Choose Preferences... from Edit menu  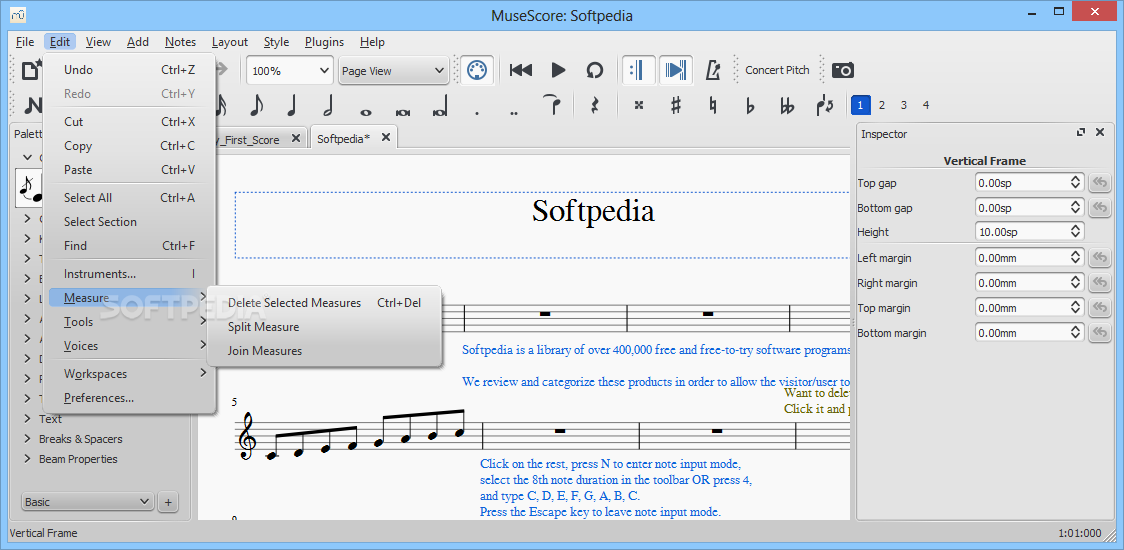[x=129, y=398]
